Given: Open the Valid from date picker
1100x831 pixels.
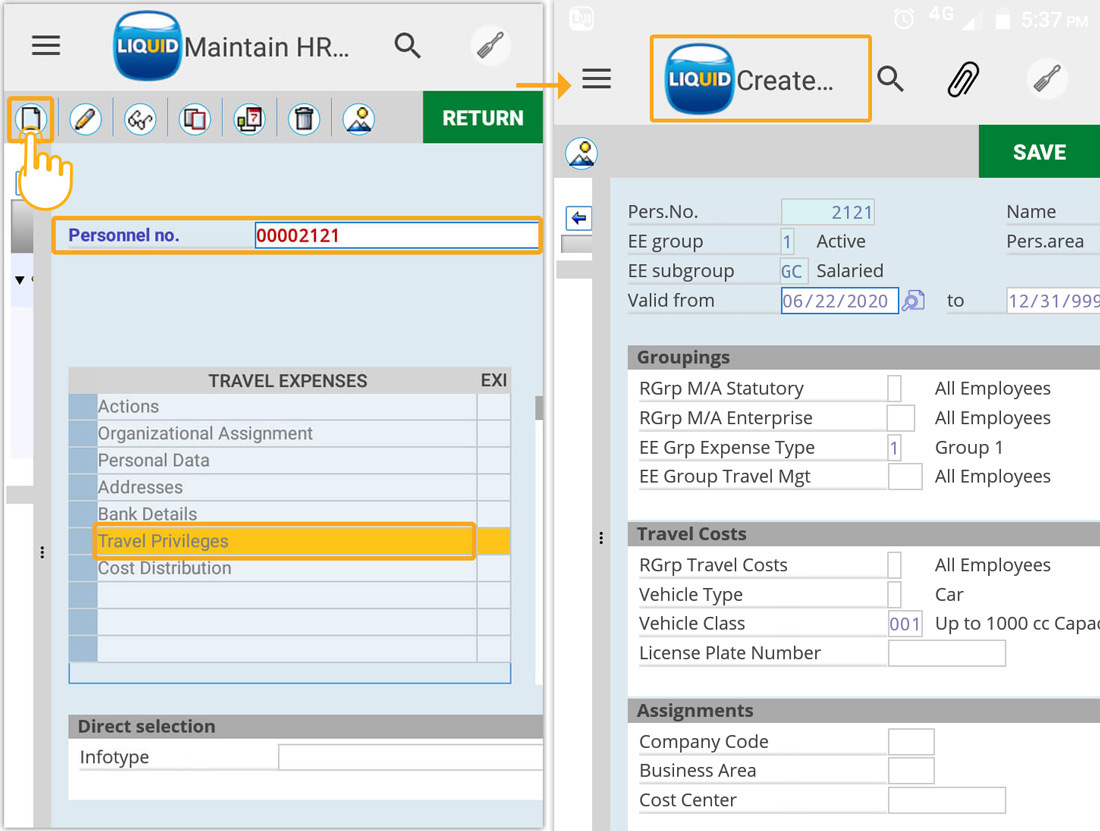Looking at the screenshot, I should [913, 301].
